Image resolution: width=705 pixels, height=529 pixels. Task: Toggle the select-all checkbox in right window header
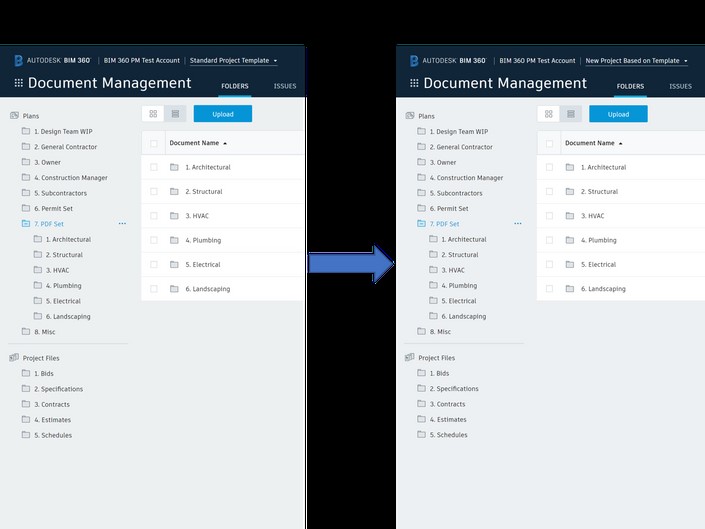(x=549, y=143)
